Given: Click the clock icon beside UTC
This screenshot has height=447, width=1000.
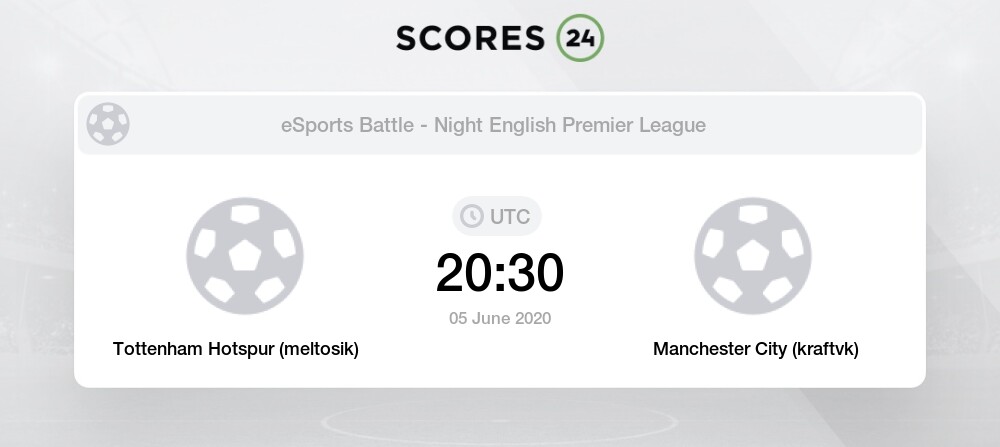Looking at the screenshot, I should 469,215.
